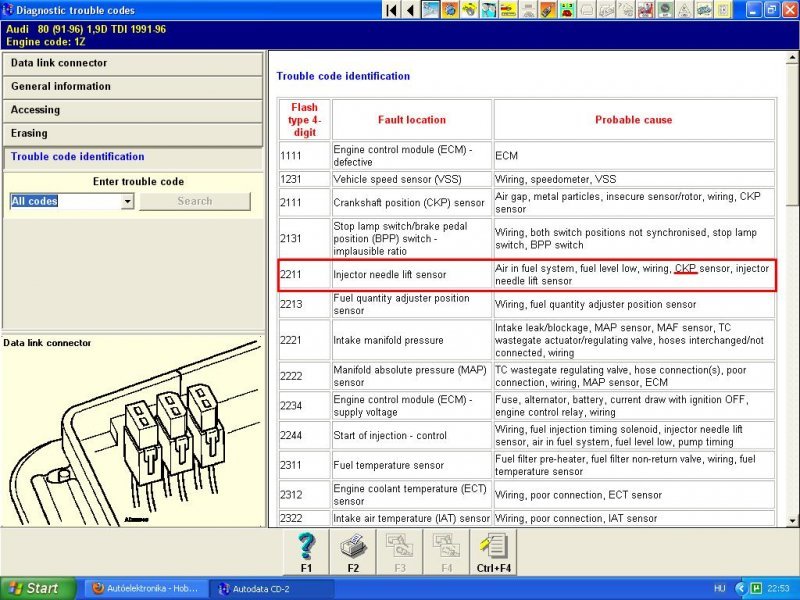Open the warning triangle toolbar icon

point(684,10)
